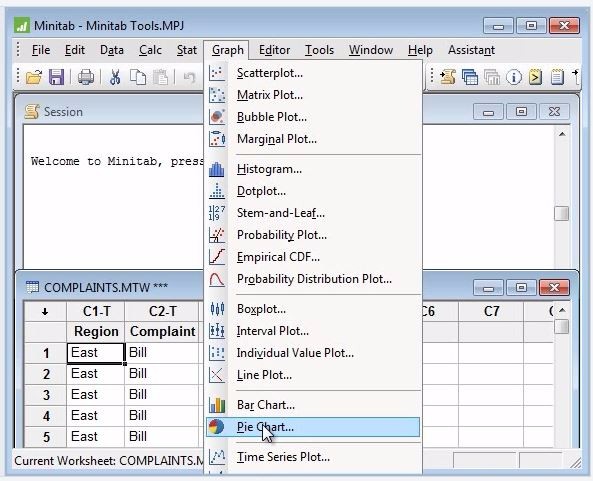The height and width of the screenshot is (481, 593).
Task: Click the ReportPad notepad toolbar icon
Action: point(557,77)
